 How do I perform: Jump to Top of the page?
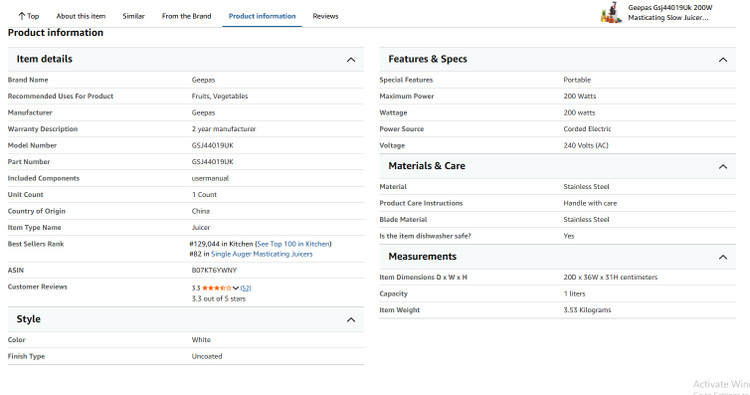pos(28,16)
